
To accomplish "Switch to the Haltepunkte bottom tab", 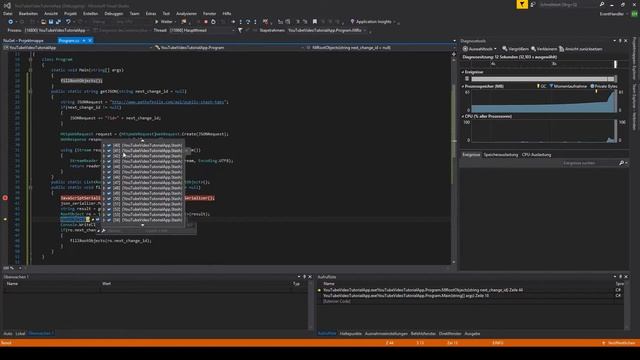I will (x=351, y=334).
